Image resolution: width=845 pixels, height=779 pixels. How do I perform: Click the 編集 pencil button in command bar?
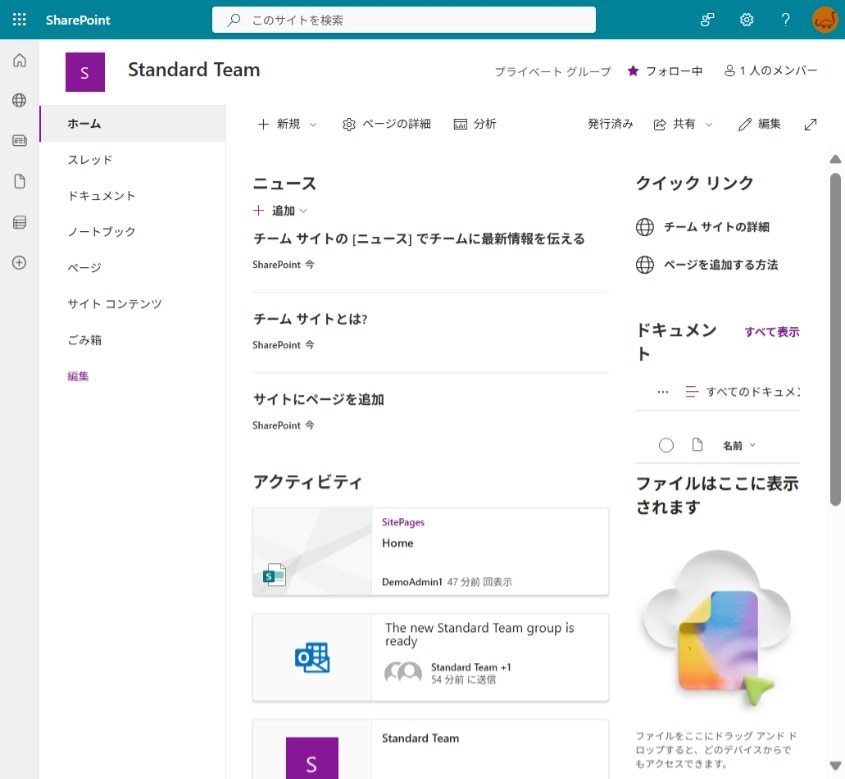click(x=759, y=124)
